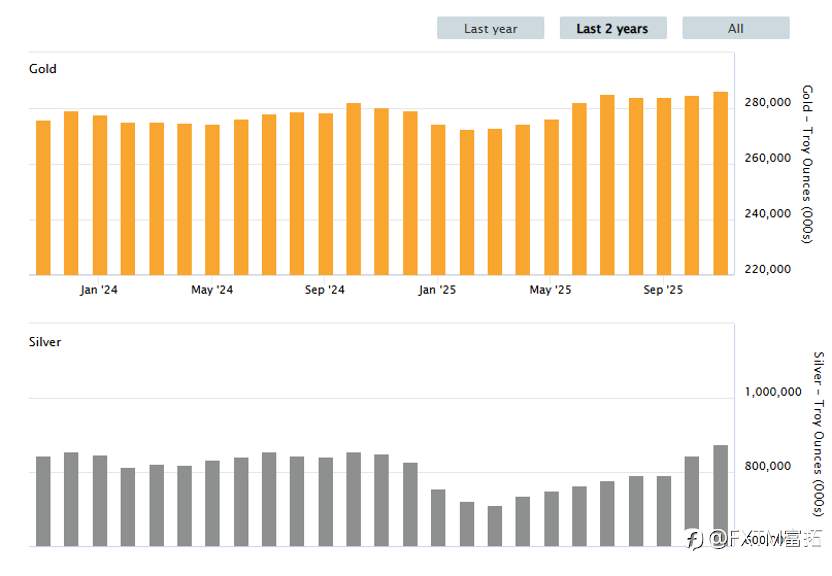The image size is (832, 576).
Task: Select the Last 2 years range button
Action: pos(613,28)
